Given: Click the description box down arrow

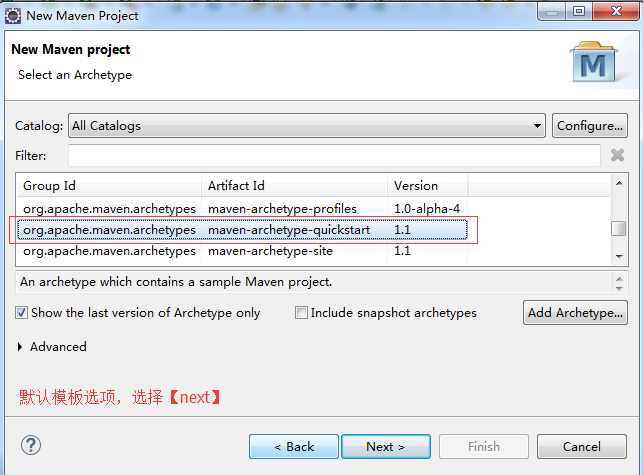Looking at the screenshot, I should click(619, 288).
